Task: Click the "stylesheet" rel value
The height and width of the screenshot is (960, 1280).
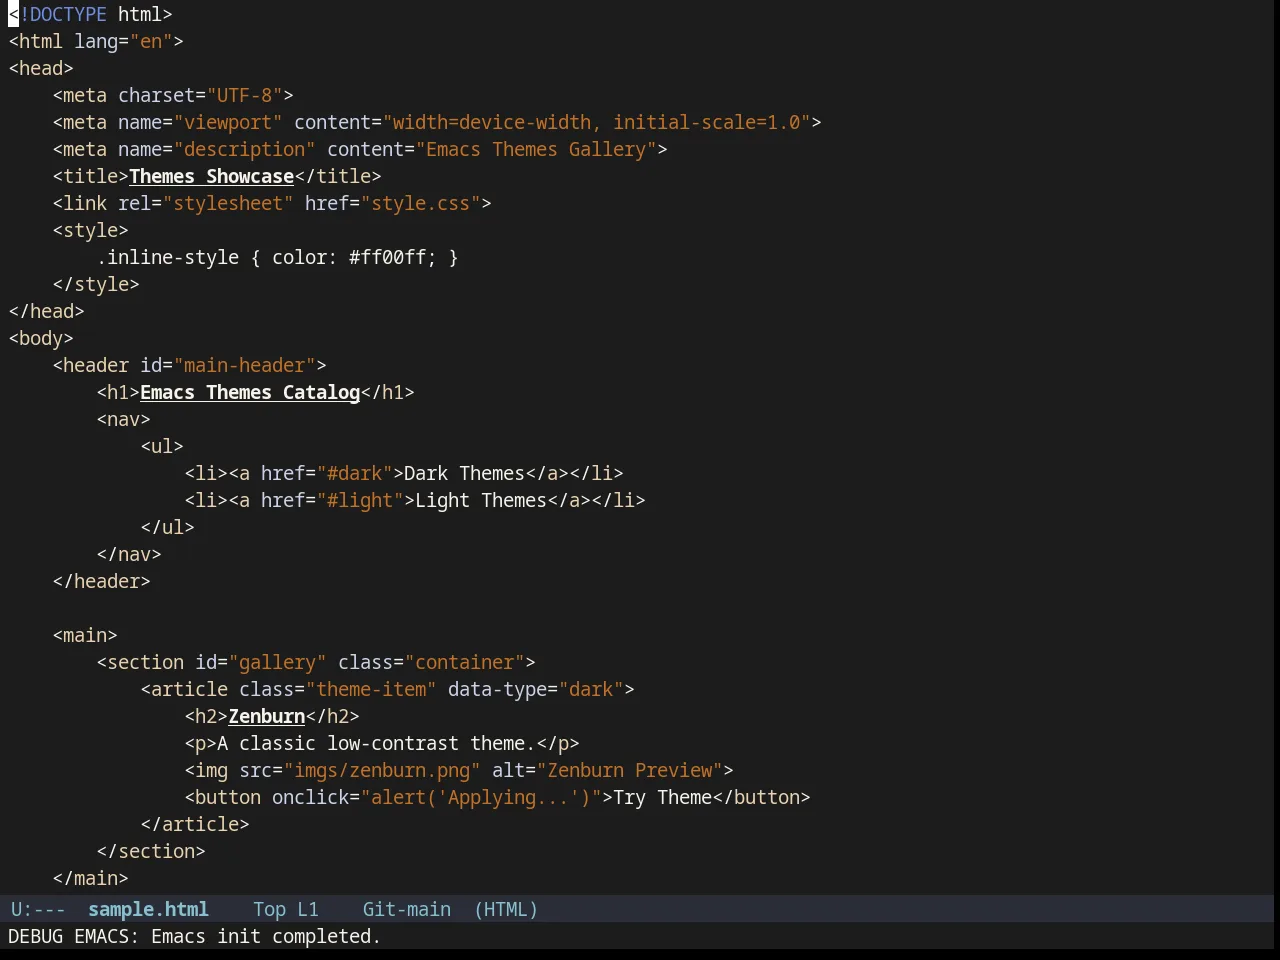Action: click(228, 203)
